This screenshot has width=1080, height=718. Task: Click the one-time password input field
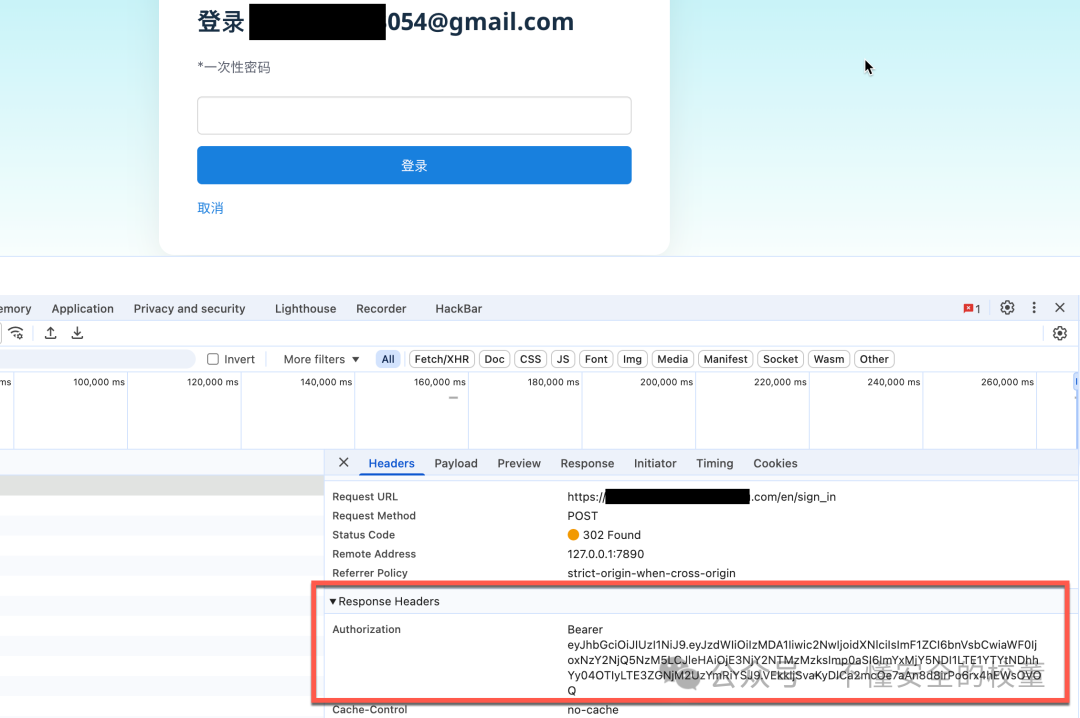pos(414,115)
